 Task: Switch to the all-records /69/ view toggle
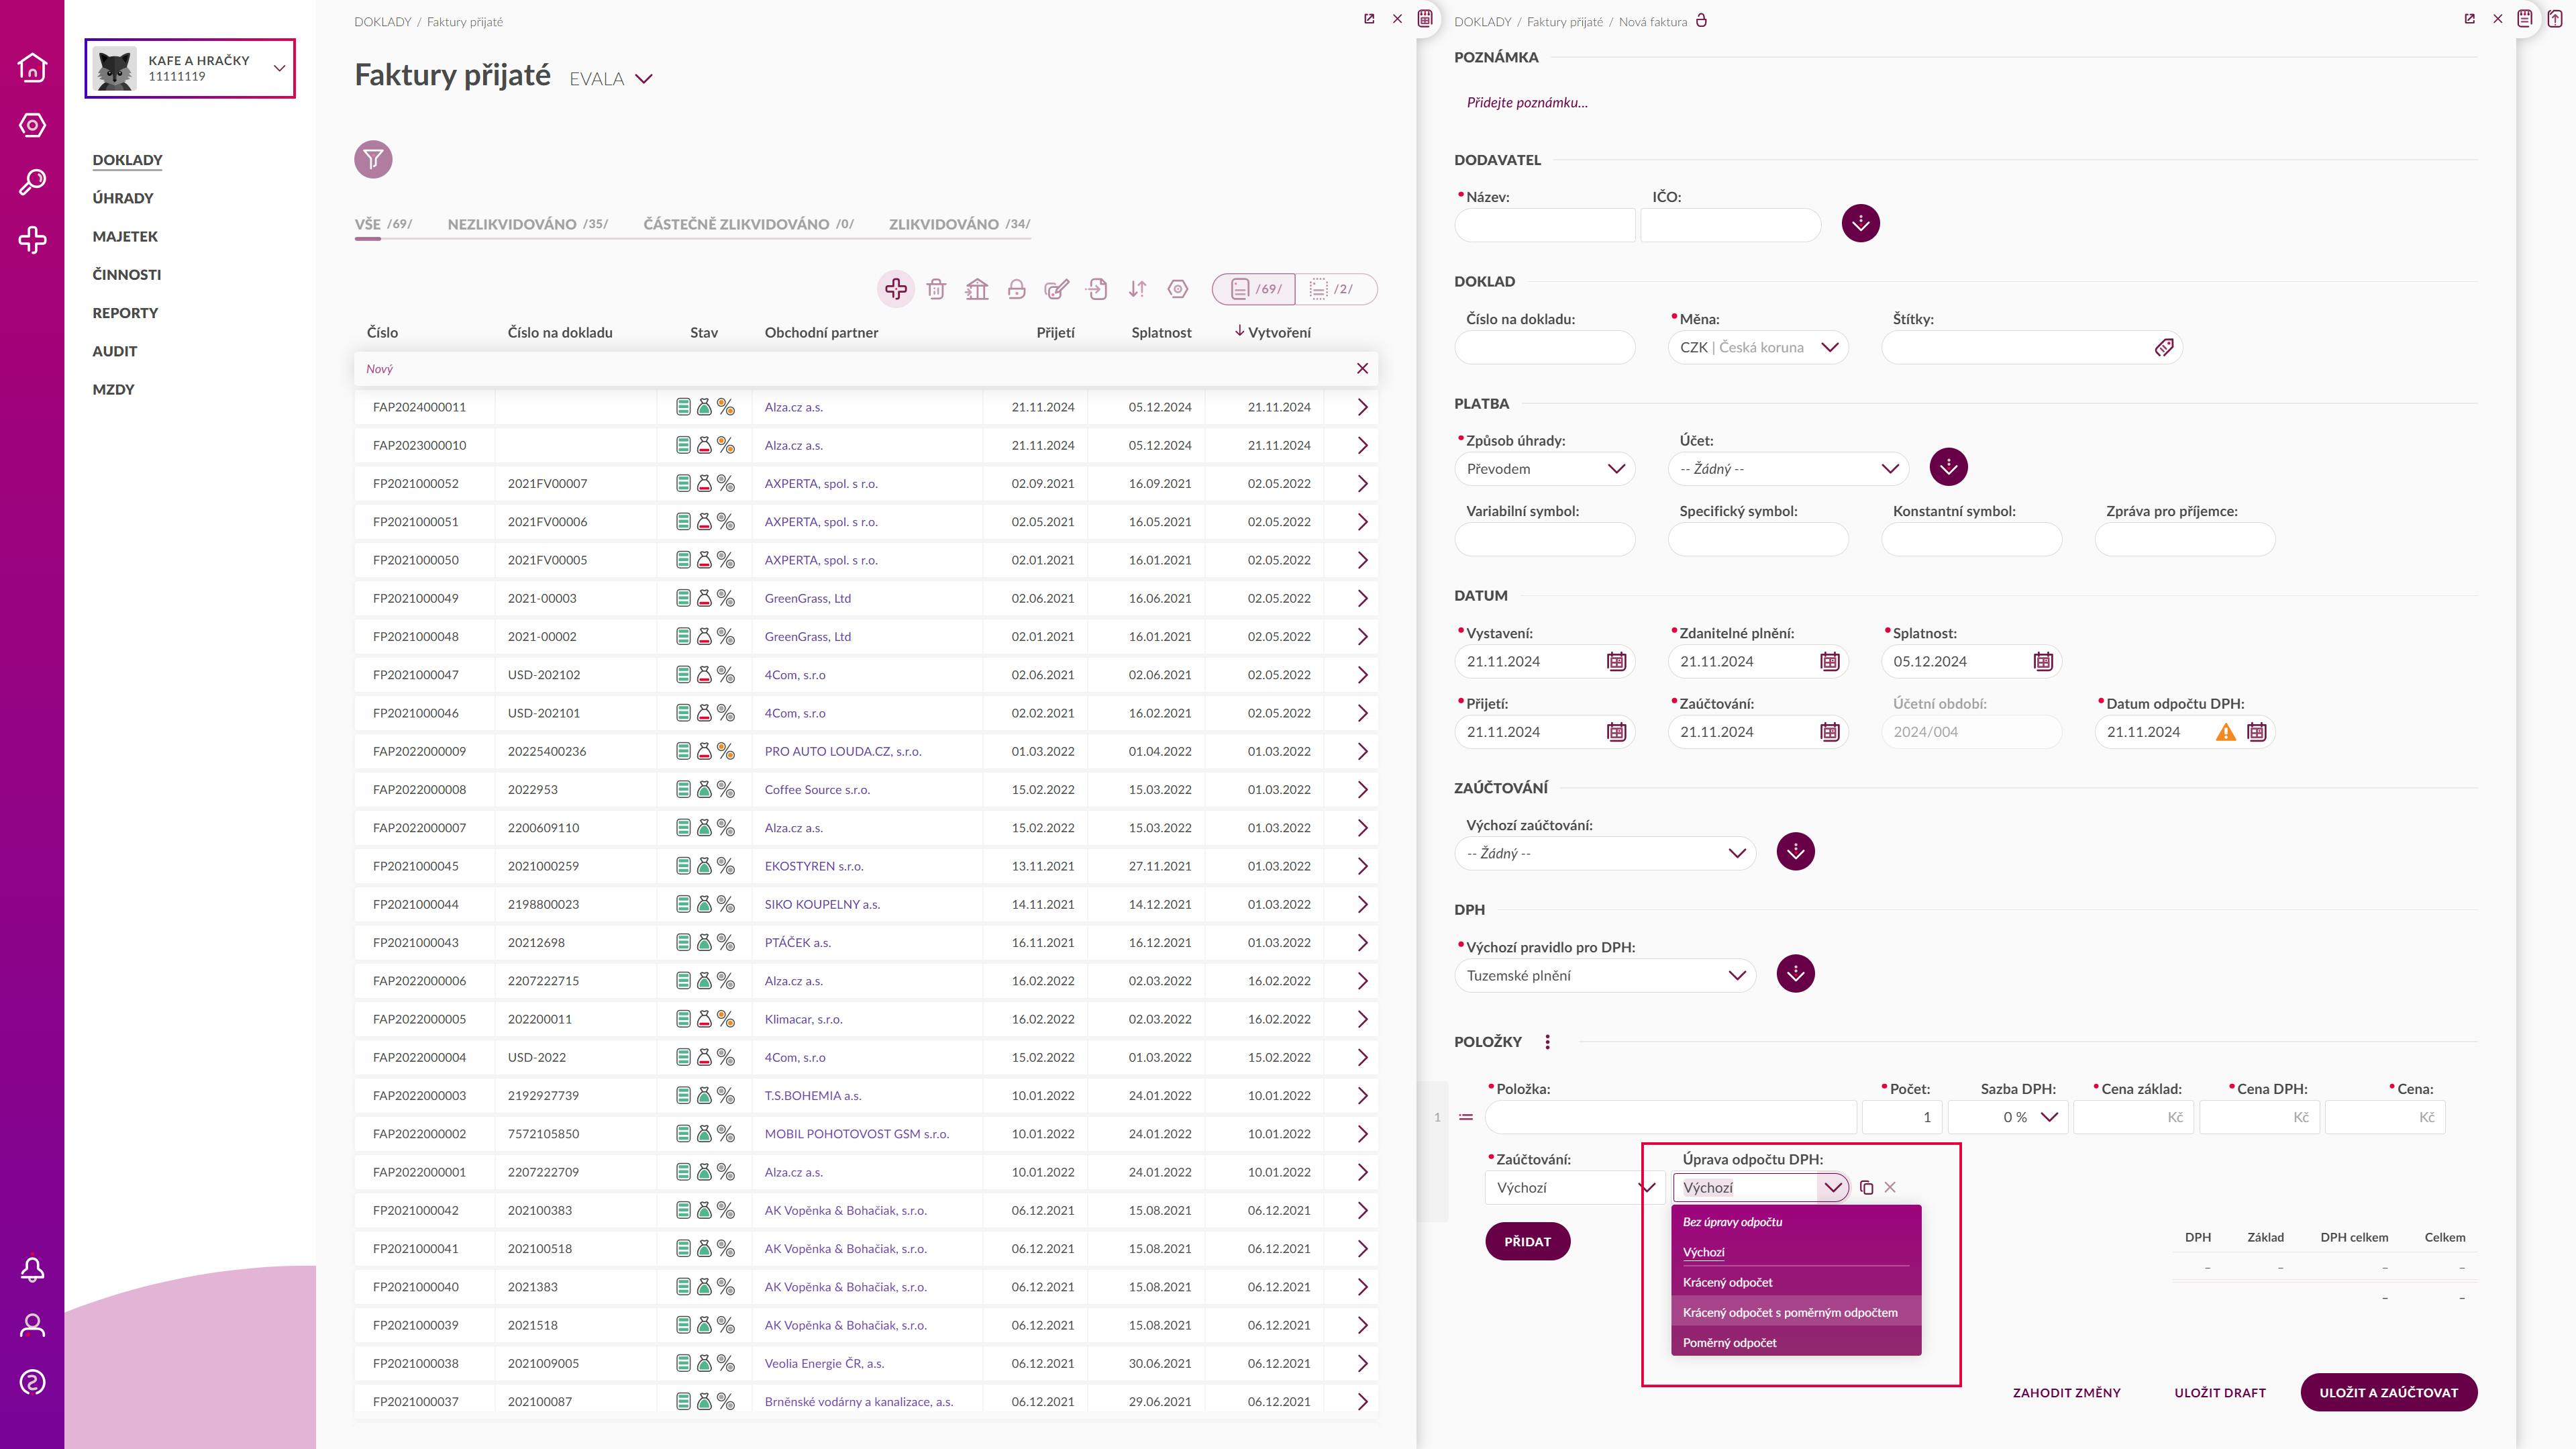[1254, 289]
